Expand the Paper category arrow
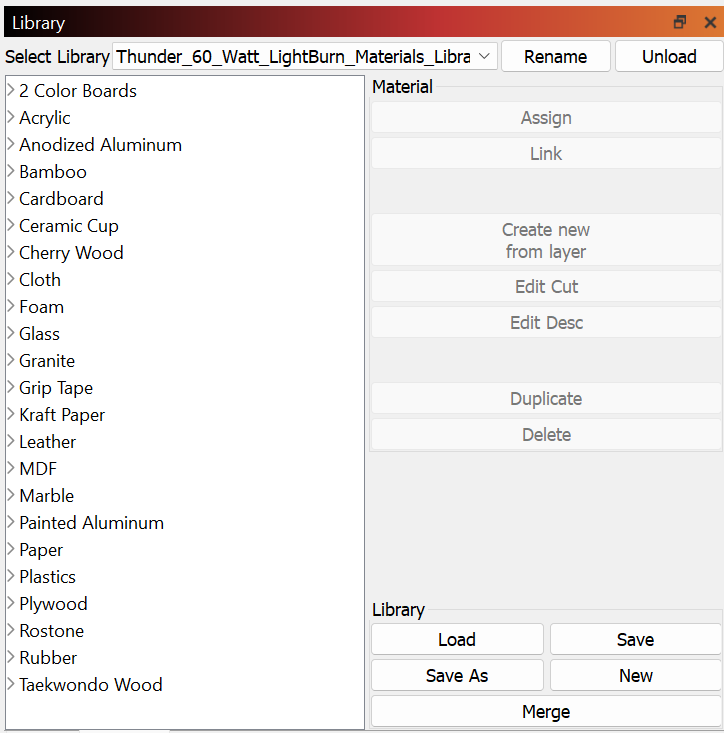Viewport: 724px width, 733px height. (11, 549)
